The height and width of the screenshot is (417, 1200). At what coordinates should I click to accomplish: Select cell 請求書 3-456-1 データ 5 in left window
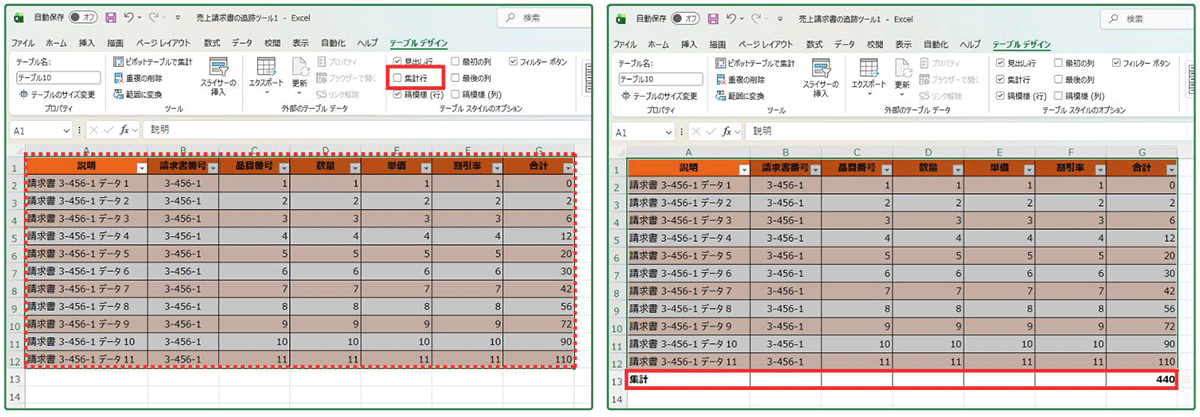(x=86, y=253)
